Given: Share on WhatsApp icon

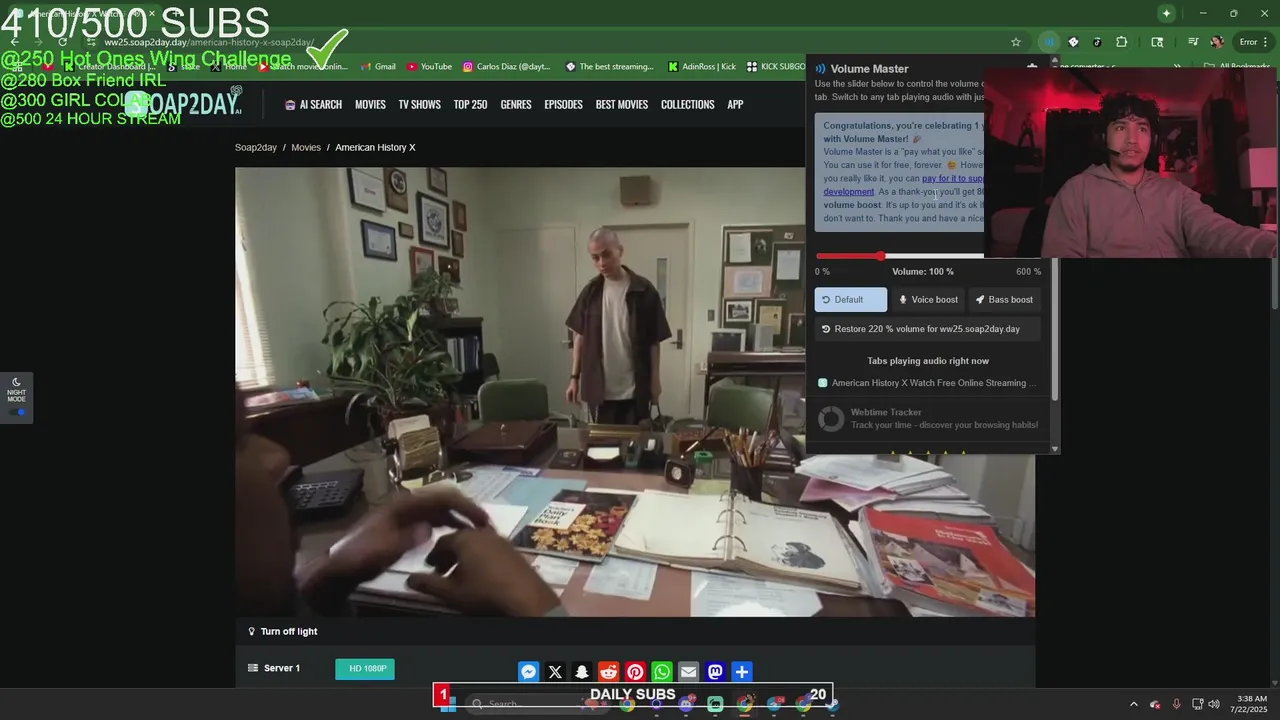Looking at the screenshot, I should point(662,672).
